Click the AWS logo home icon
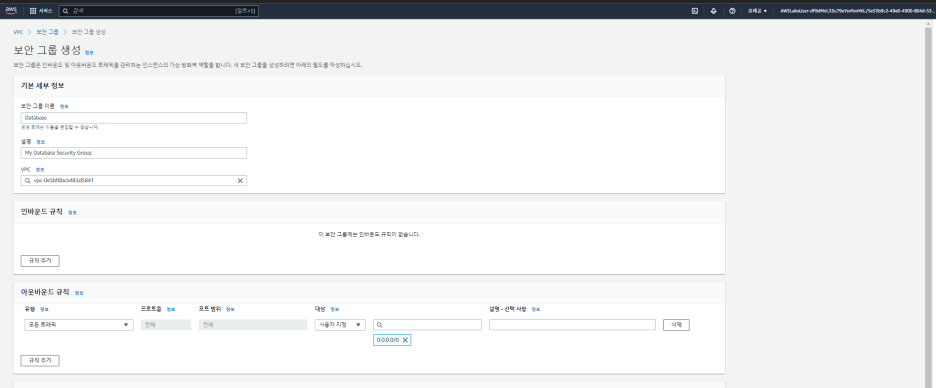The width and height of the screenshot is (936, 388). pyautogui.click(x=11, y=10)
